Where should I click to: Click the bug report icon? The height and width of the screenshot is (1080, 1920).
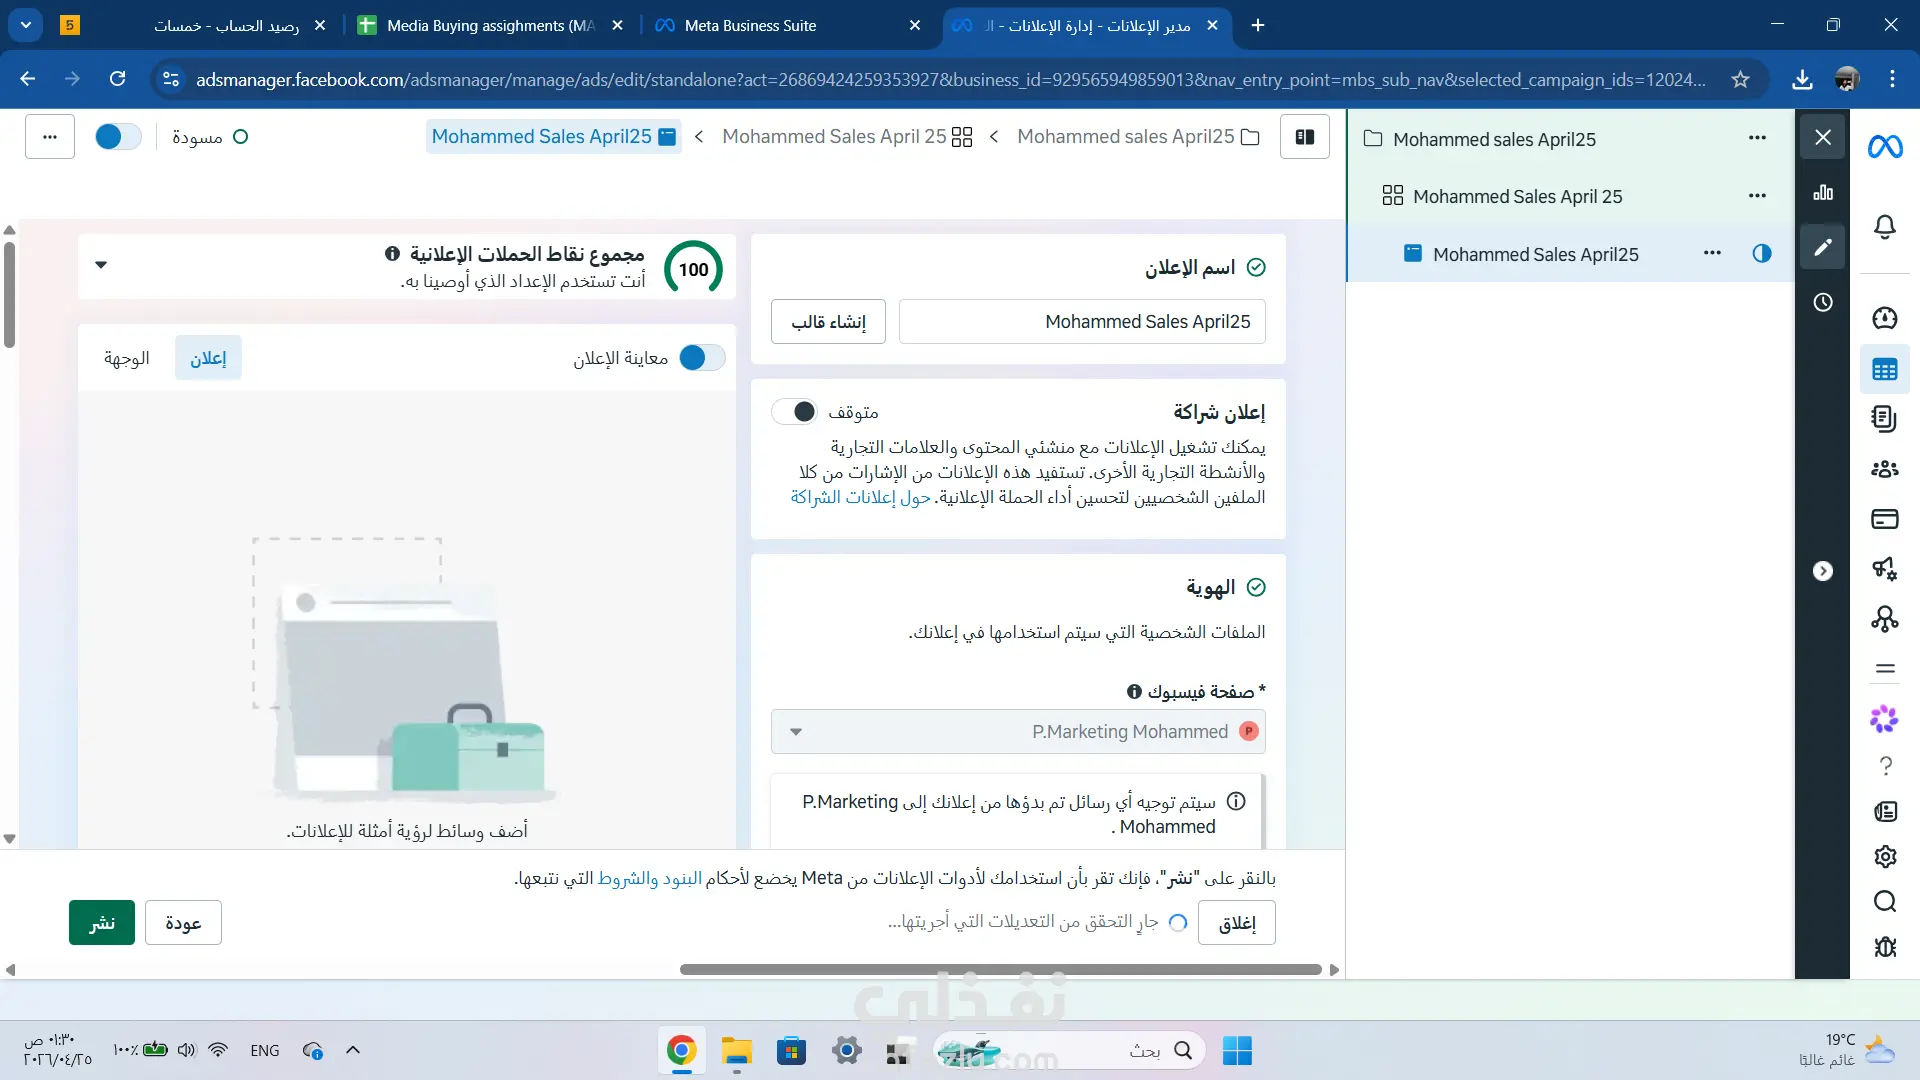coord(1885,946)
